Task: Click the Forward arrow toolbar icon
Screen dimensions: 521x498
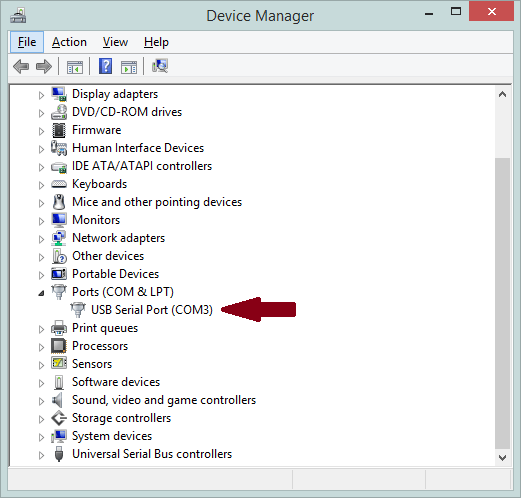Action: [x=44, y=66]
